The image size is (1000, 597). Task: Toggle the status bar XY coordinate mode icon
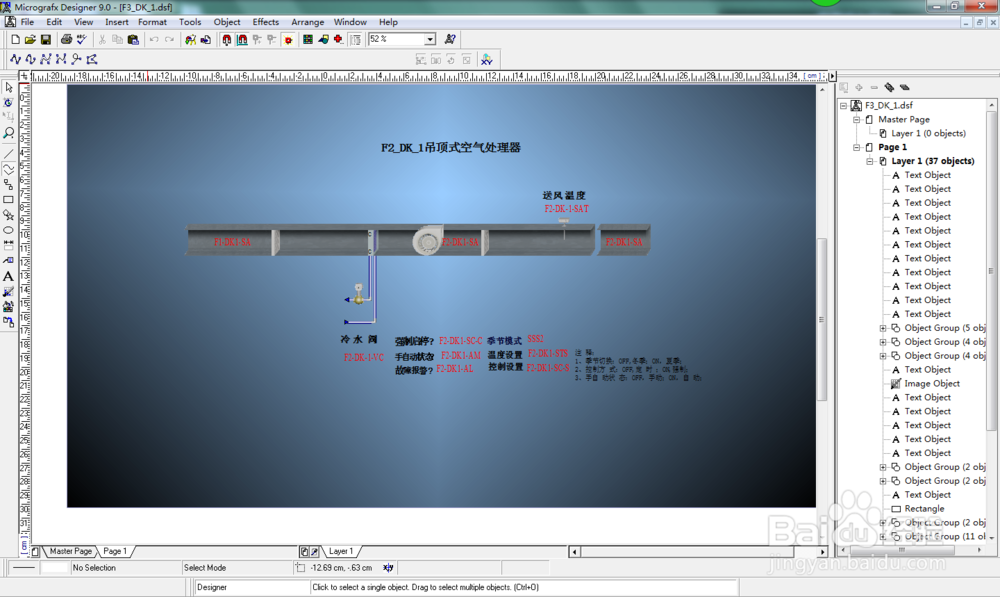(388, 568)
